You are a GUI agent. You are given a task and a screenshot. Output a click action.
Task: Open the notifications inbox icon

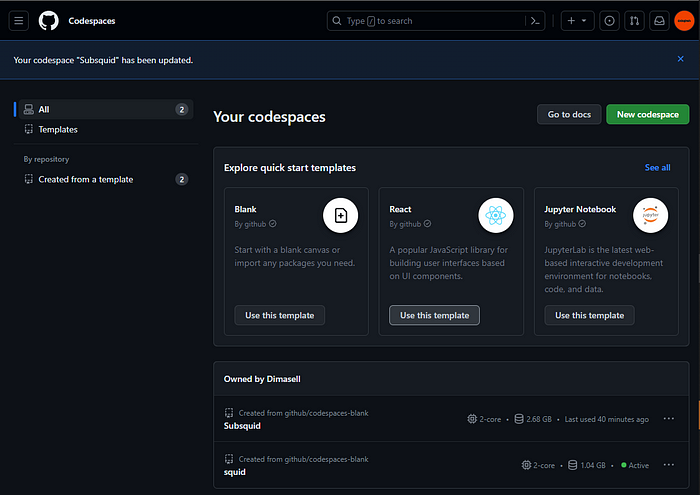pos(659,21)
